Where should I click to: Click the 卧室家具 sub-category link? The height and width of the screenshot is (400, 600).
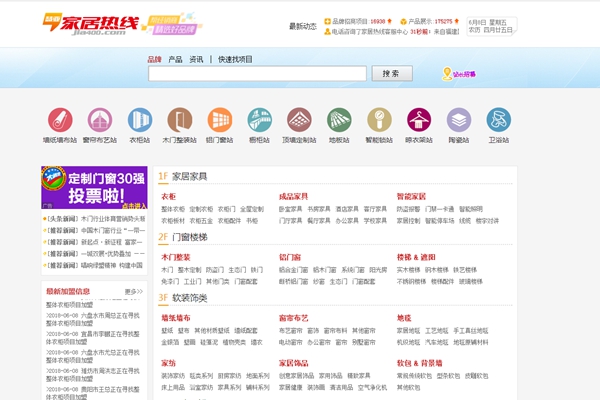291,209
